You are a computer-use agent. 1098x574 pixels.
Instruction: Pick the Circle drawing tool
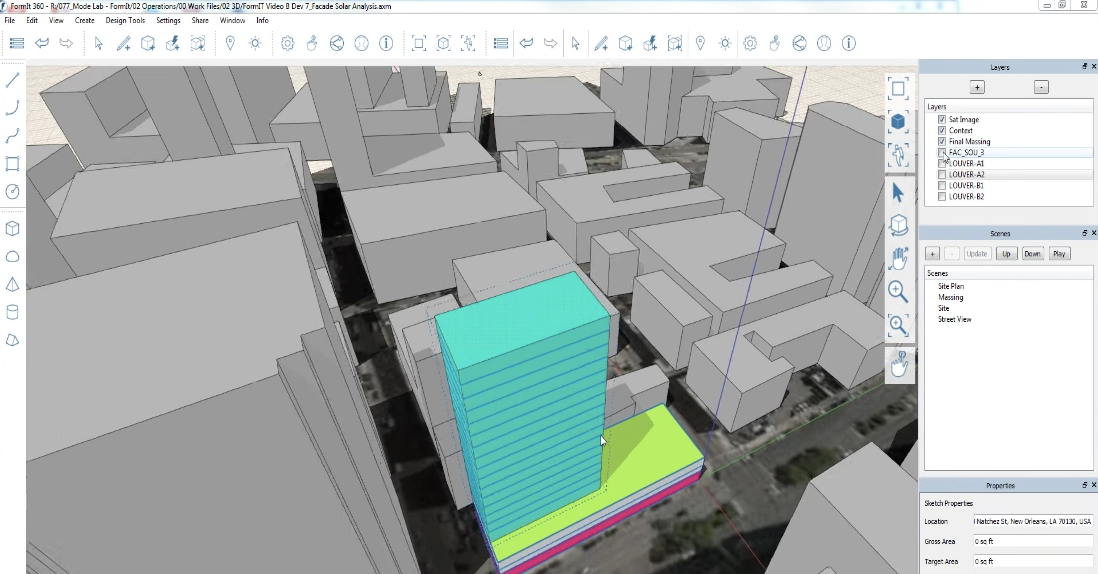pyautogui.click(x=13, y=192)
